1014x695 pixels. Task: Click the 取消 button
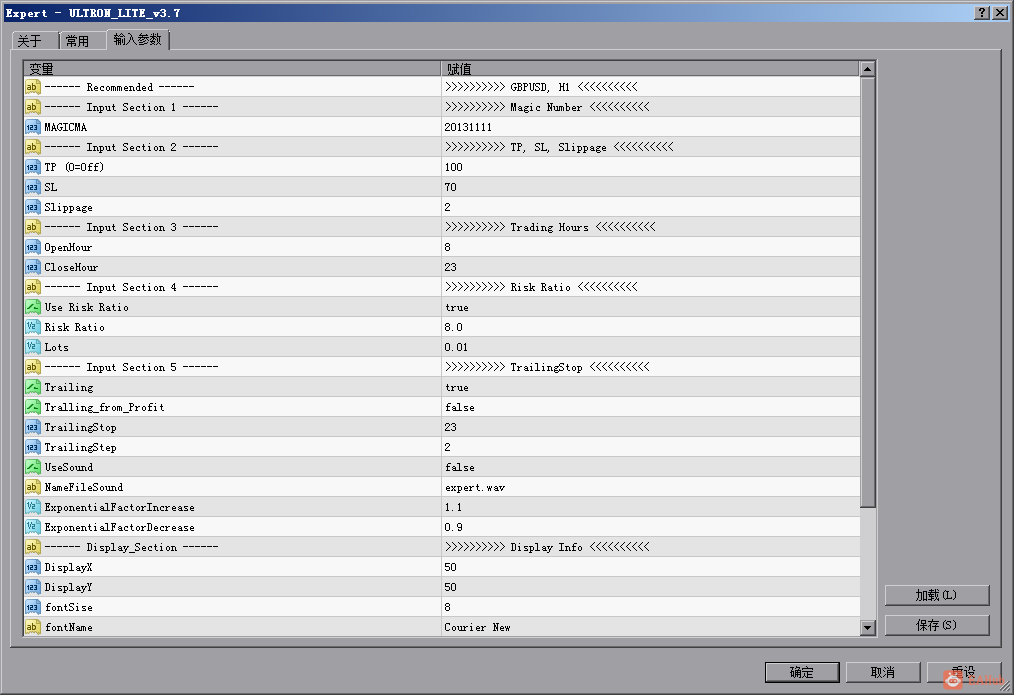(883, 672)
